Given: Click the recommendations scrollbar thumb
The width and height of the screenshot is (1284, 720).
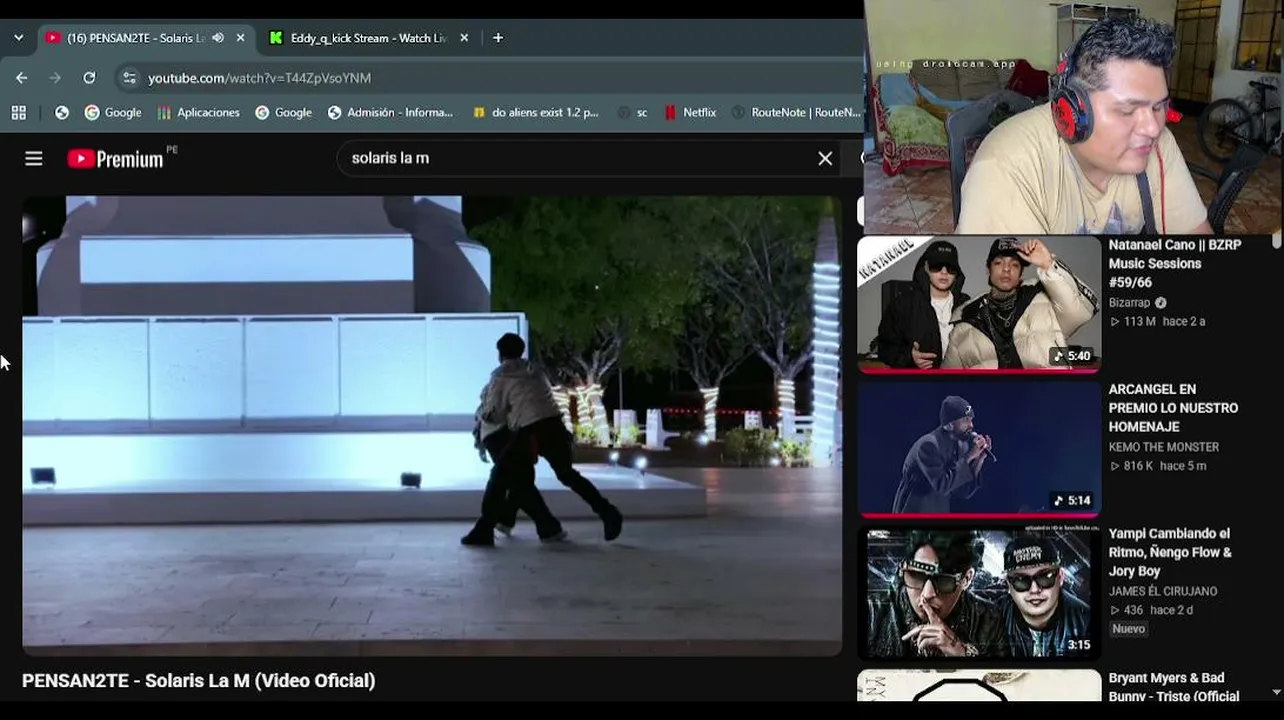Looking at the screenshot, I should 1276,241.
